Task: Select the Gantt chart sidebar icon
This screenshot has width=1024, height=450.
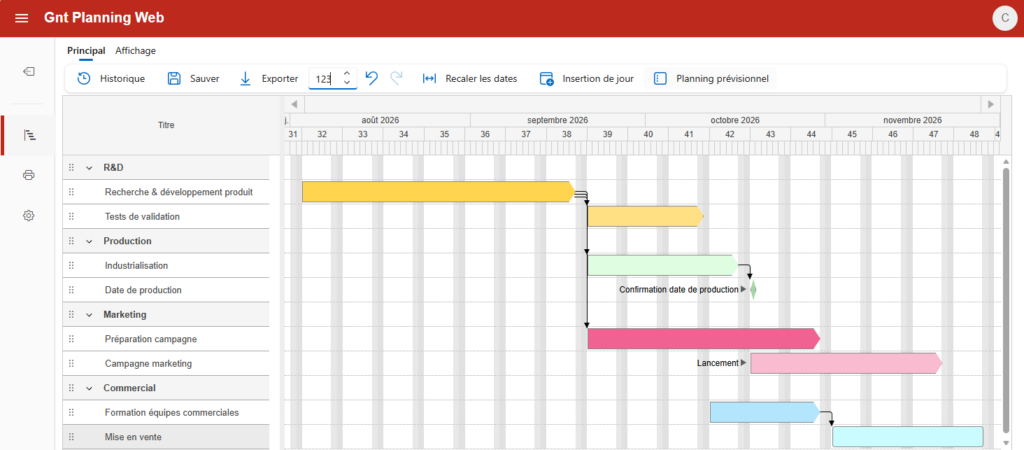Action: [28, 135]
